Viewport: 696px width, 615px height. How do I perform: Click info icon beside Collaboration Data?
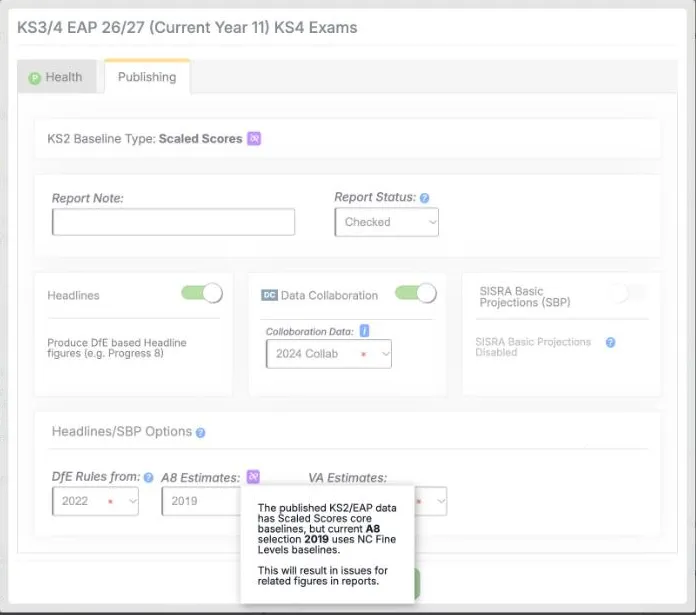[364, 331]
